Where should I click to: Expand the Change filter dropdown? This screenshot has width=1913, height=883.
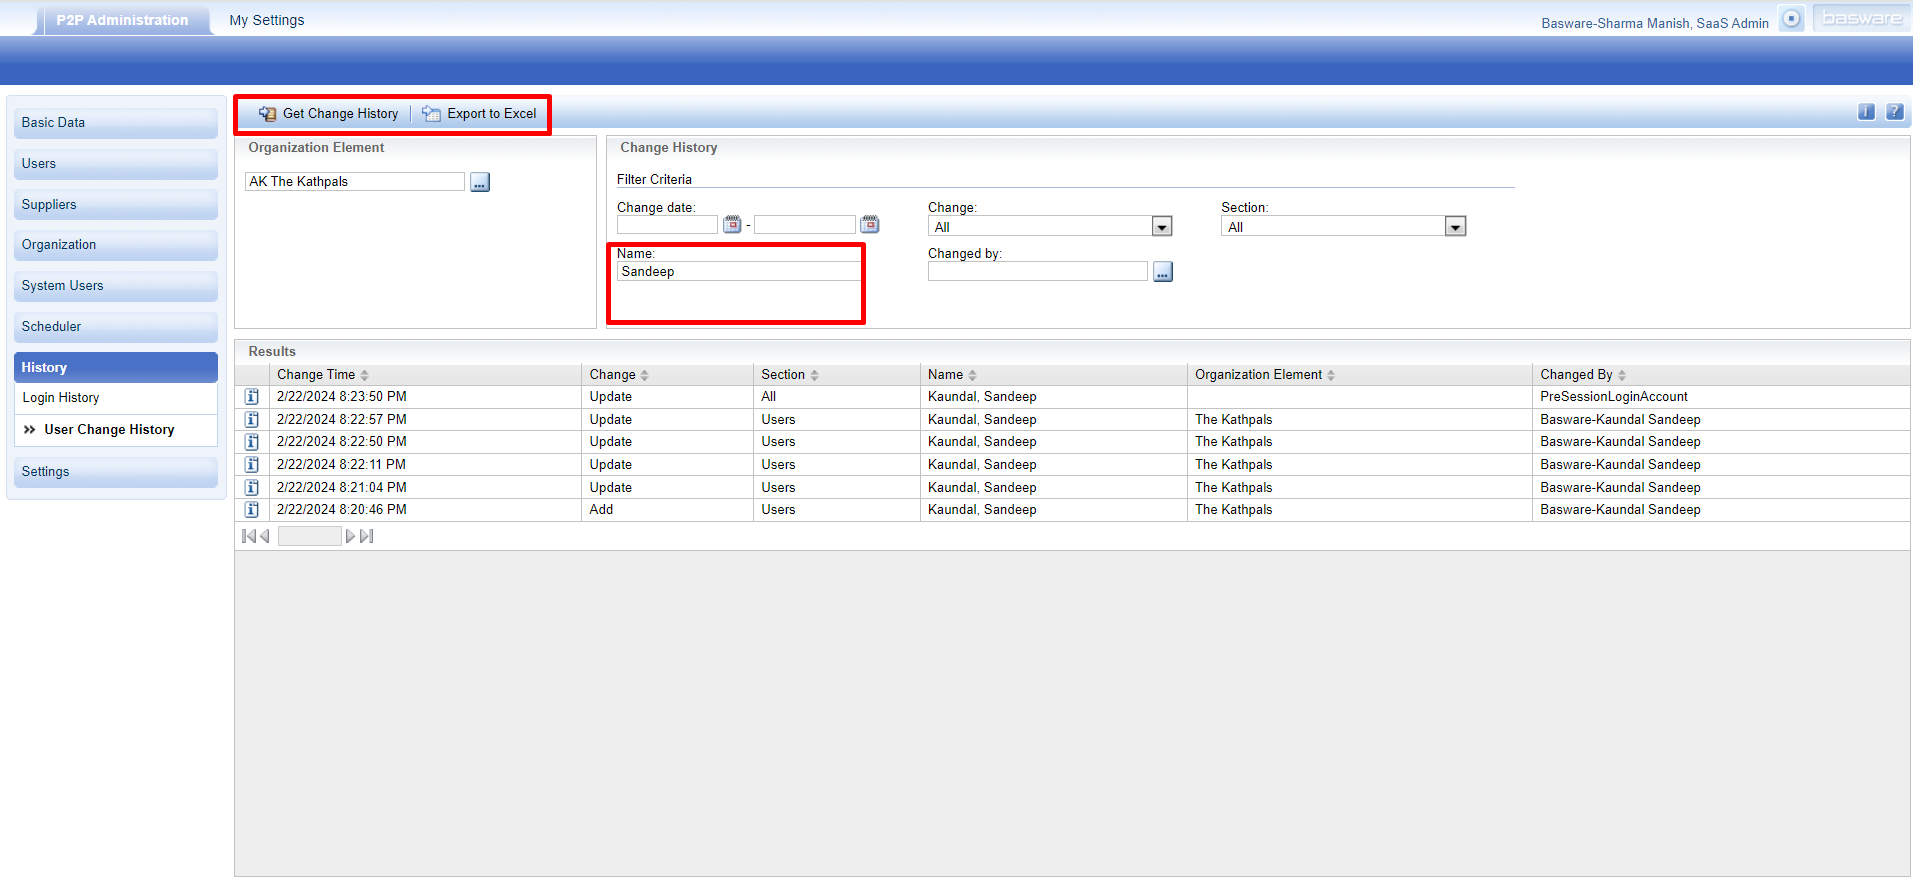click(1161, 227)
